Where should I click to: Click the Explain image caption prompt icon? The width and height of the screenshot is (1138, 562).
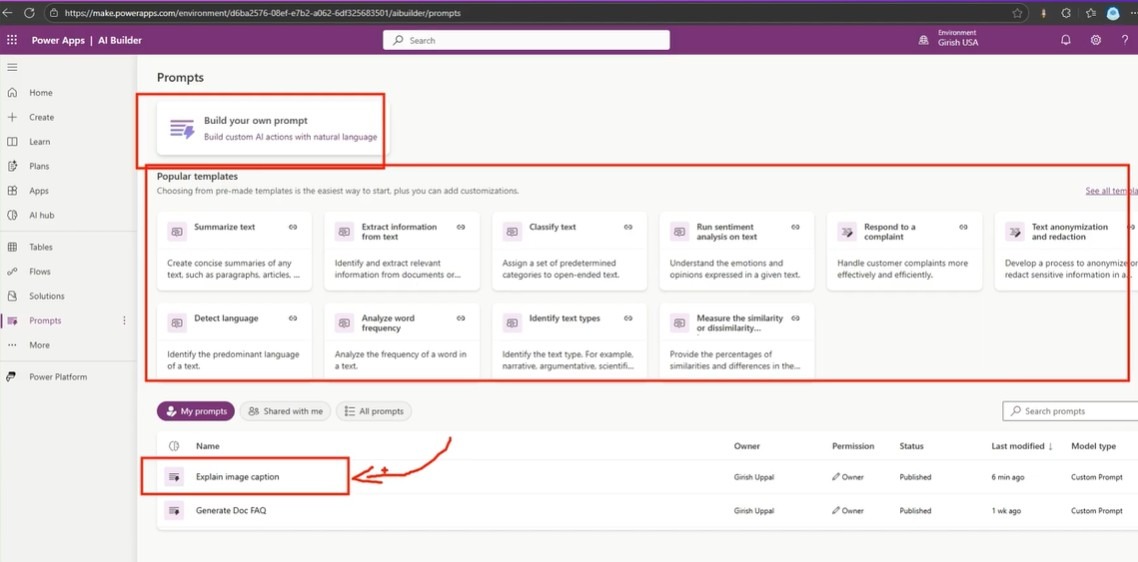coord(175,477)
